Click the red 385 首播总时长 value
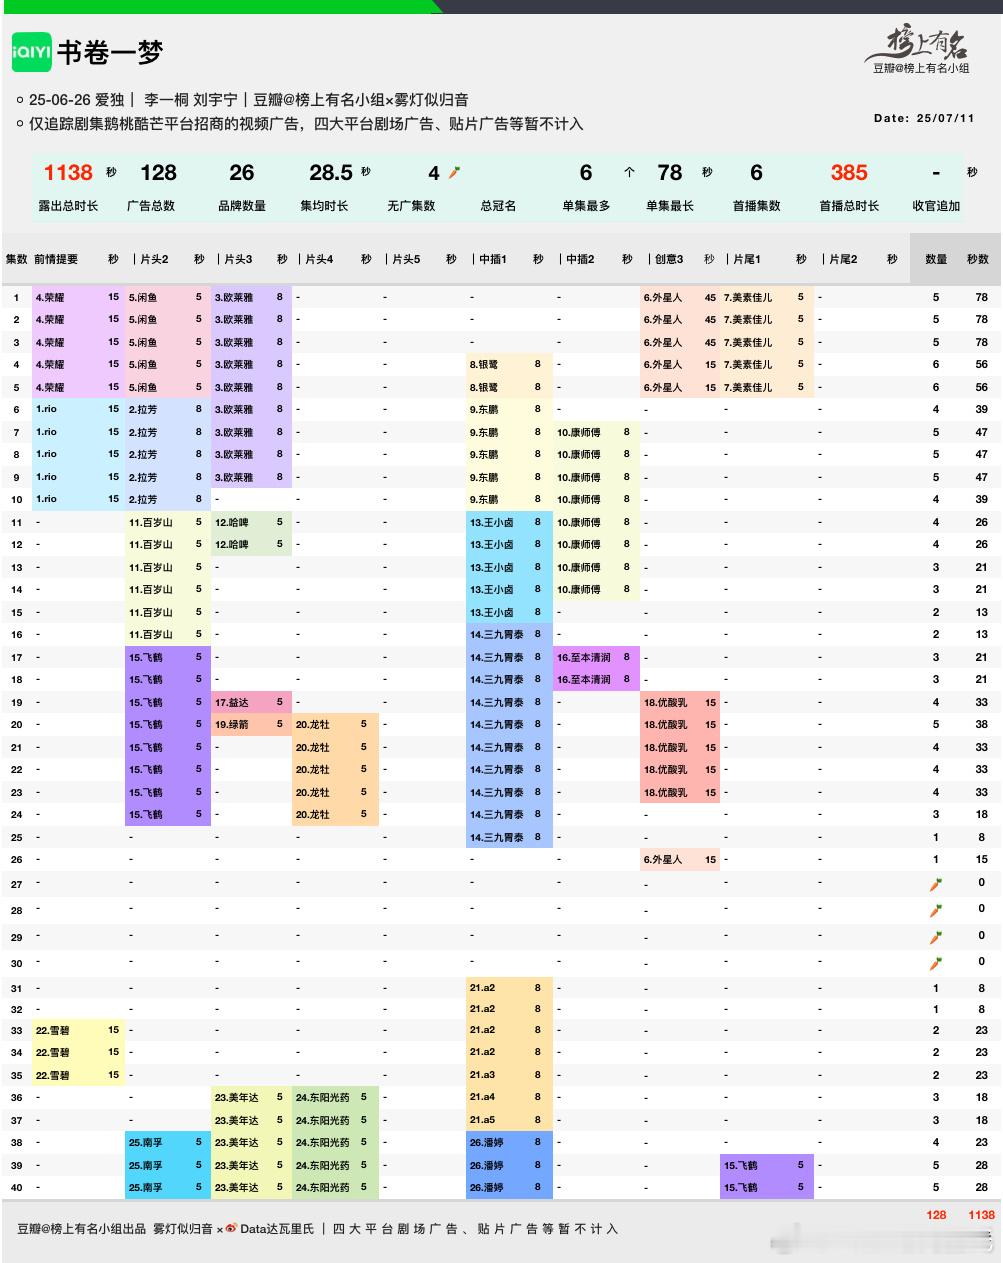Viewport: 1003px width, 1263px height. pyautogui.click(x=849, y=173)
